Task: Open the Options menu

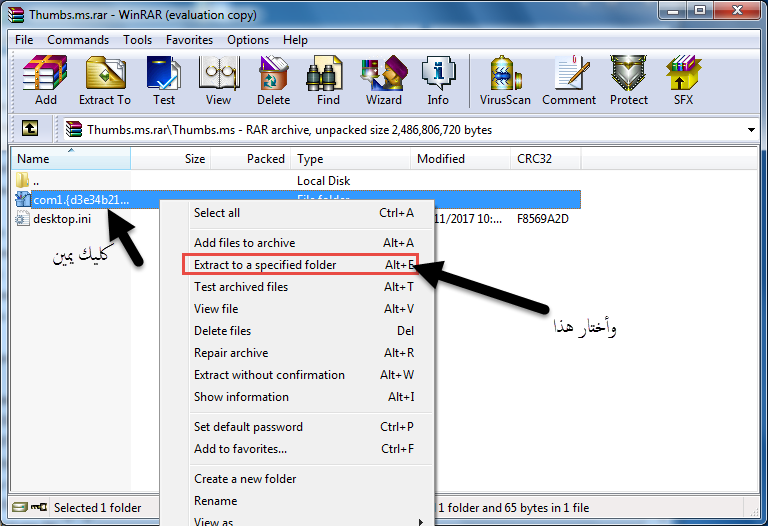Action: pos(248,40)
